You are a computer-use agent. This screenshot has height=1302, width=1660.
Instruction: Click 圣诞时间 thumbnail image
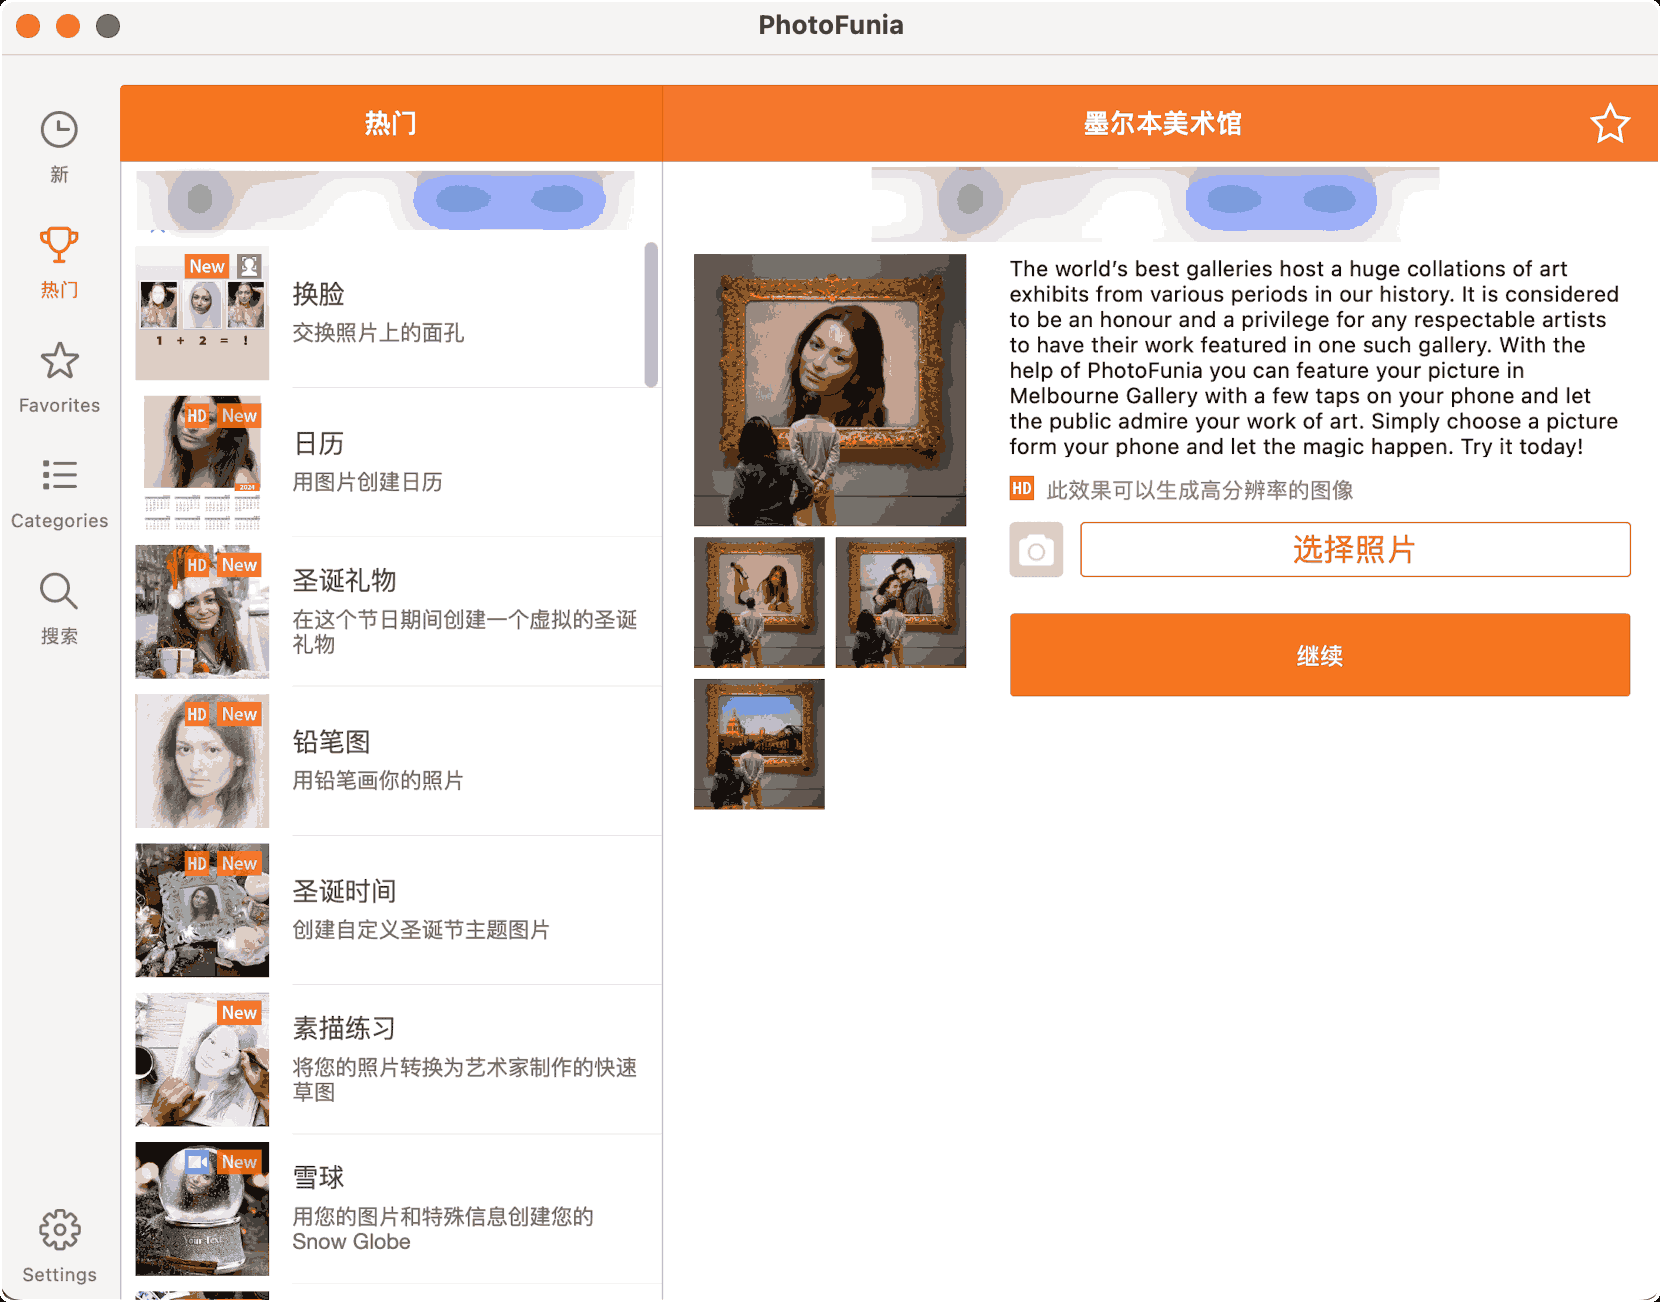click(202, 910)
